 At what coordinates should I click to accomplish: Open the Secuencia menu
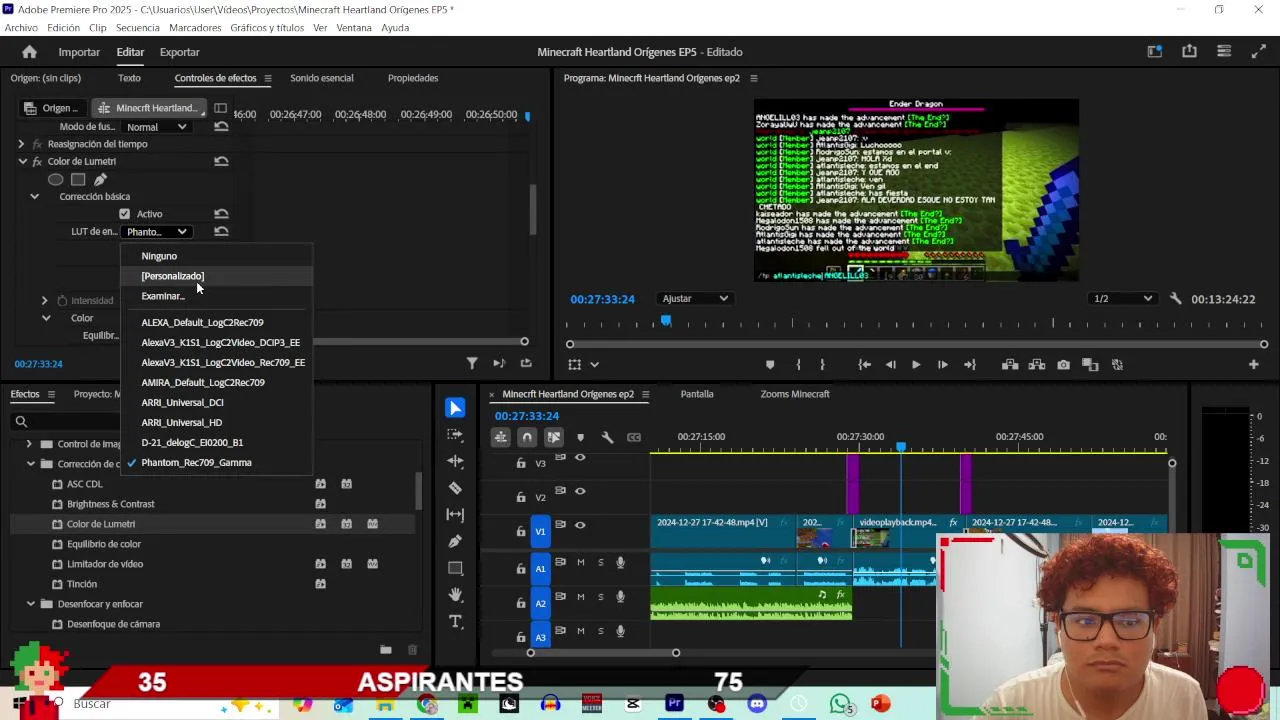[x=137, y=28]
